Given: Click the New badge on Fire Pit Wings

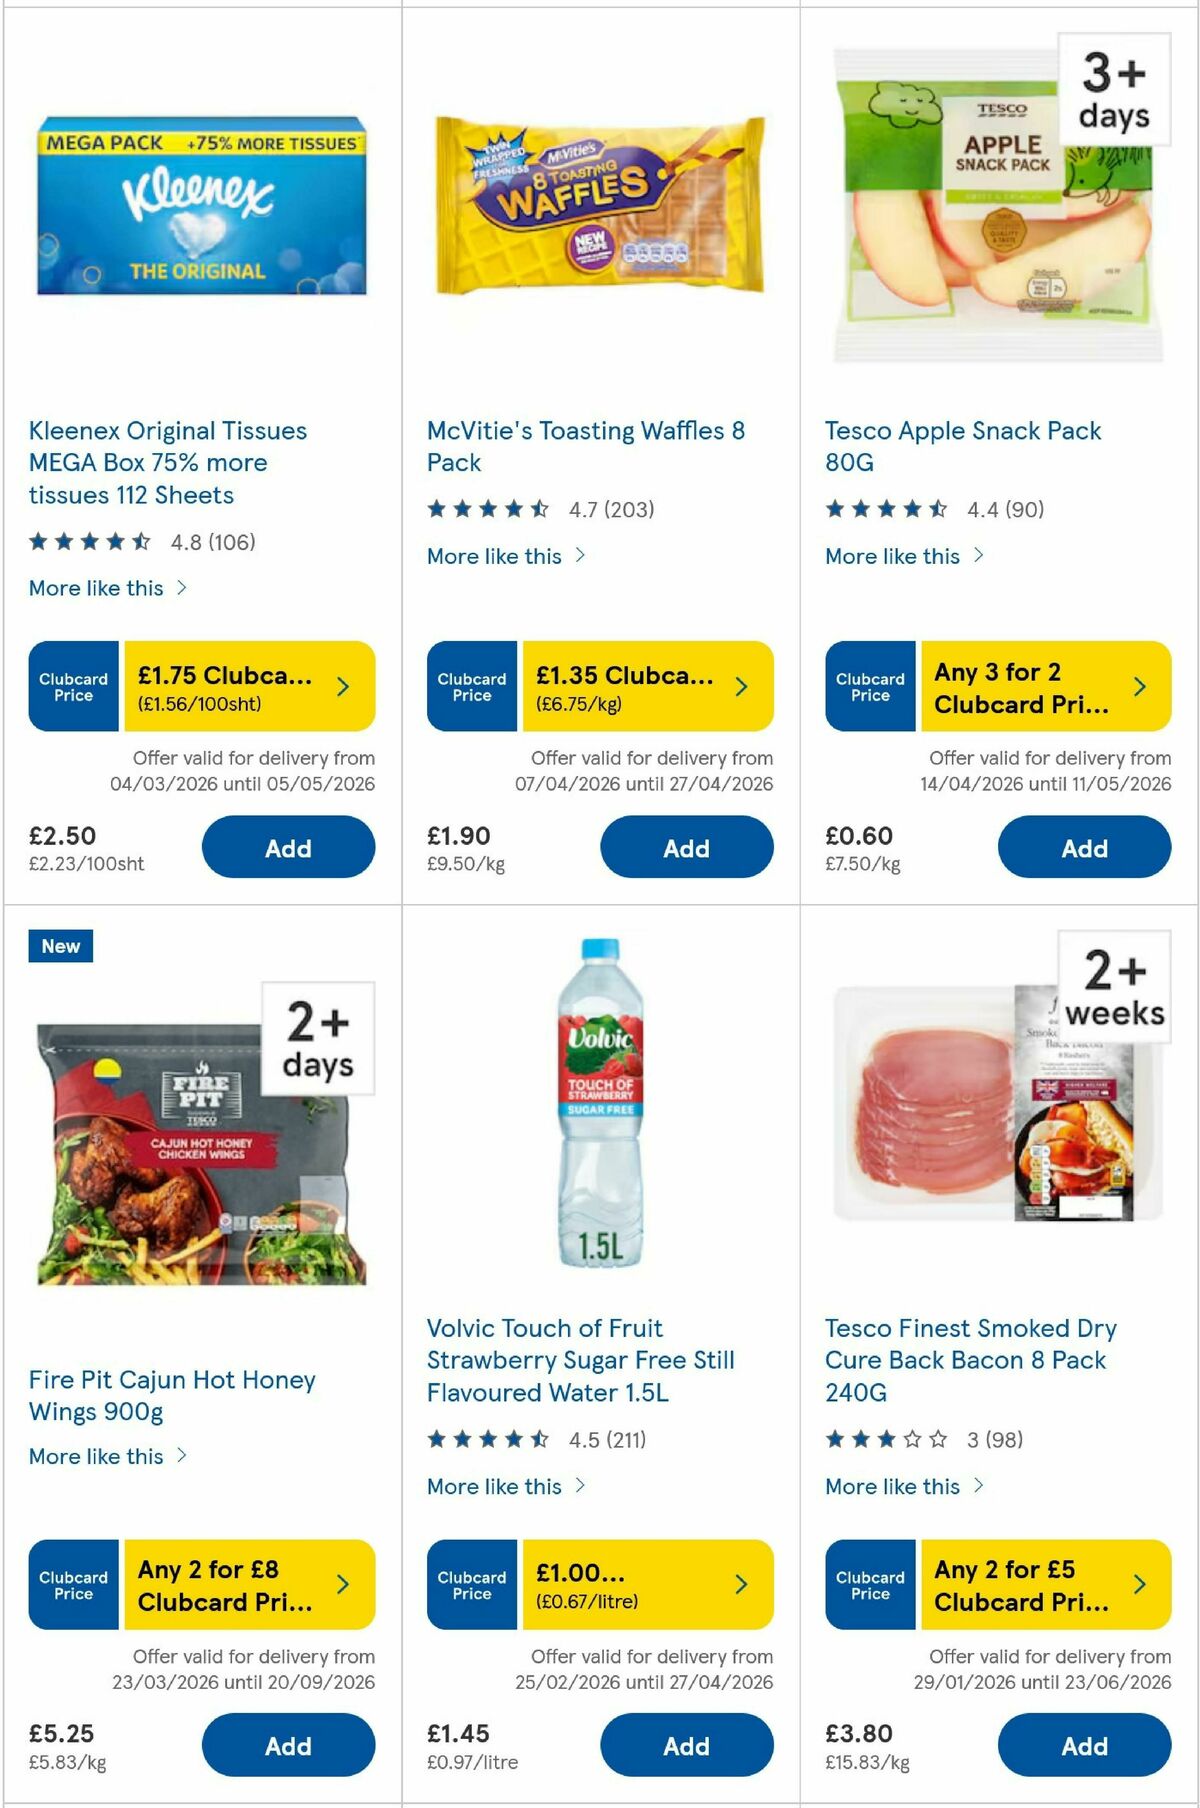Looking at the screenshot, I should tap(60, 946).
